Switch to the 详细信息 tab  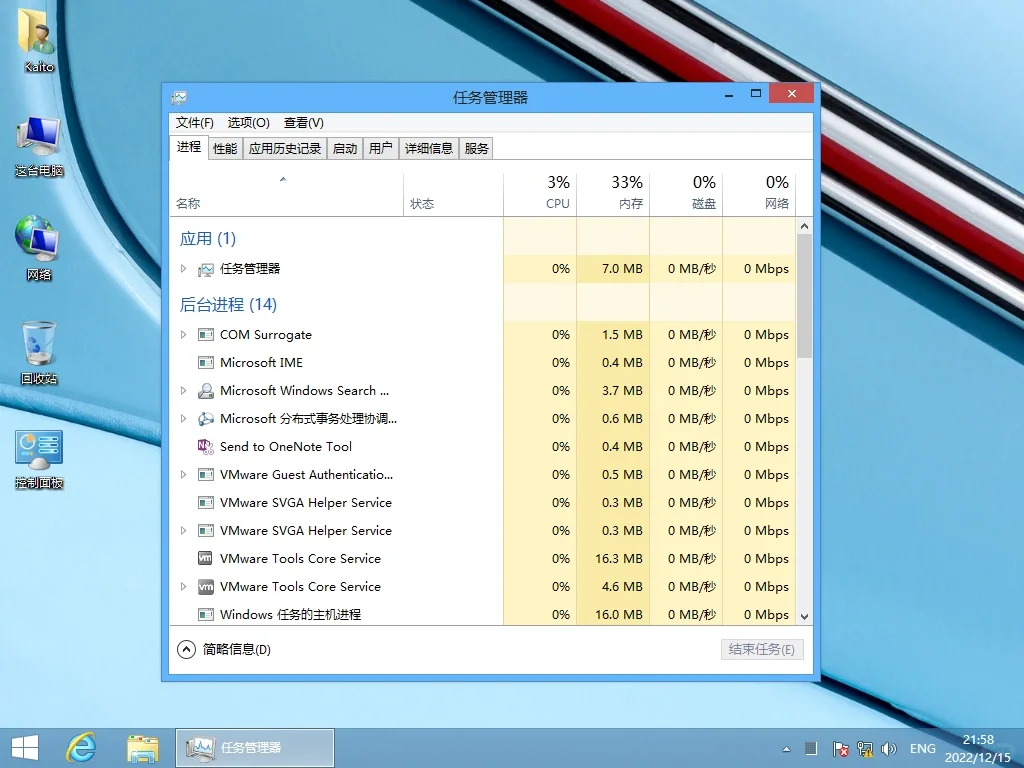[x=429, y=147]
